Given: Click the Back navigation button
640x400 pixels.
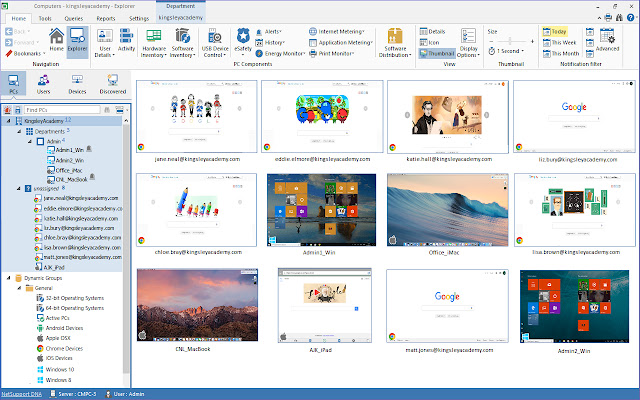Looking at the screenshot, I should [x=18, y=31].
